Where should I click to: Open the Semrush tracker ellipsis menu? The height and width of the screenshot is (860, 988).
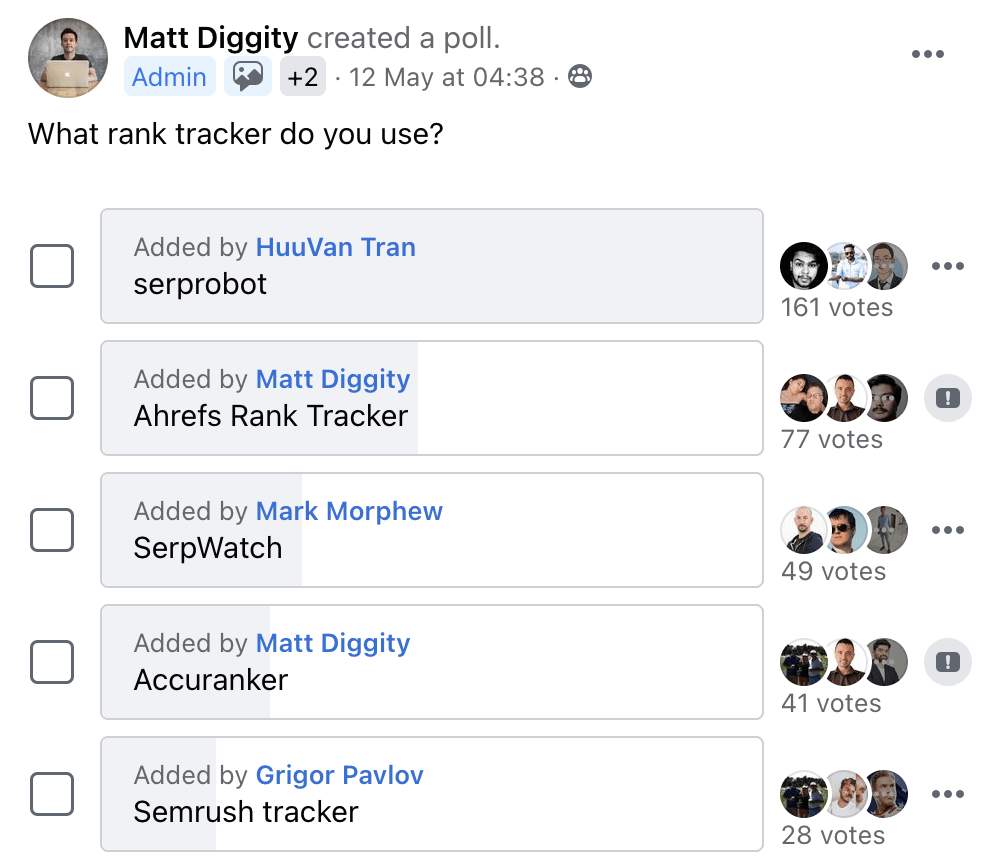(x=947, y=794)
